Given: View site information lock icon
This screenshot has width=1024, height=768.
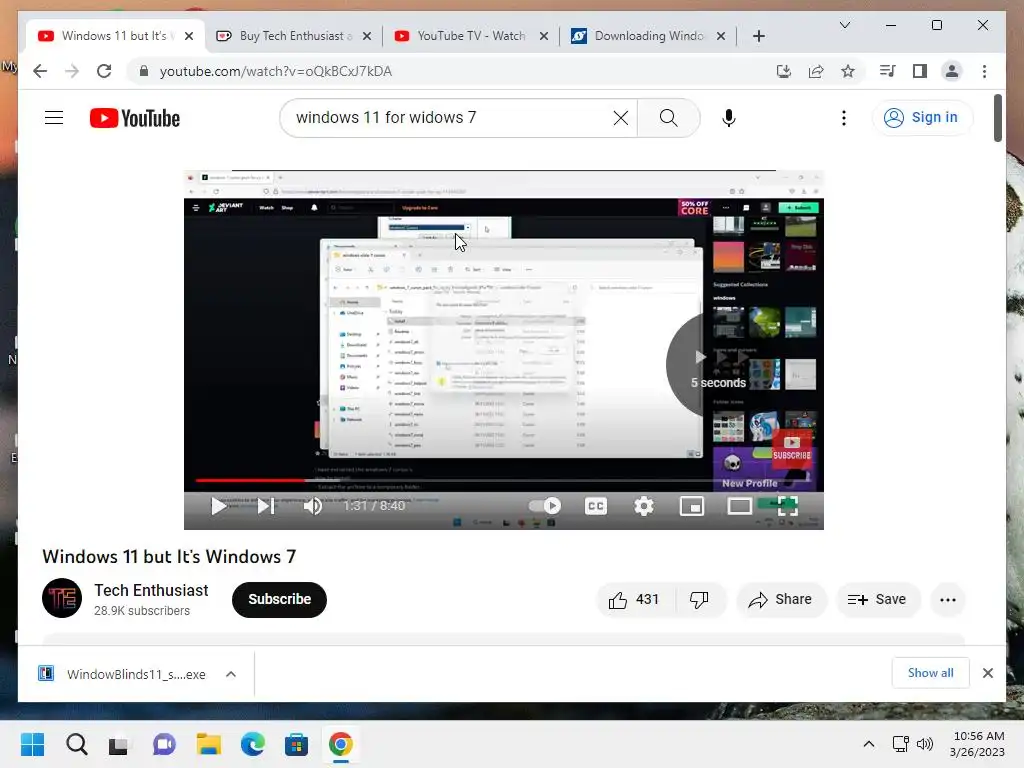Looking at the screenshot, I should pyautogui.click(x=144, y=71).
